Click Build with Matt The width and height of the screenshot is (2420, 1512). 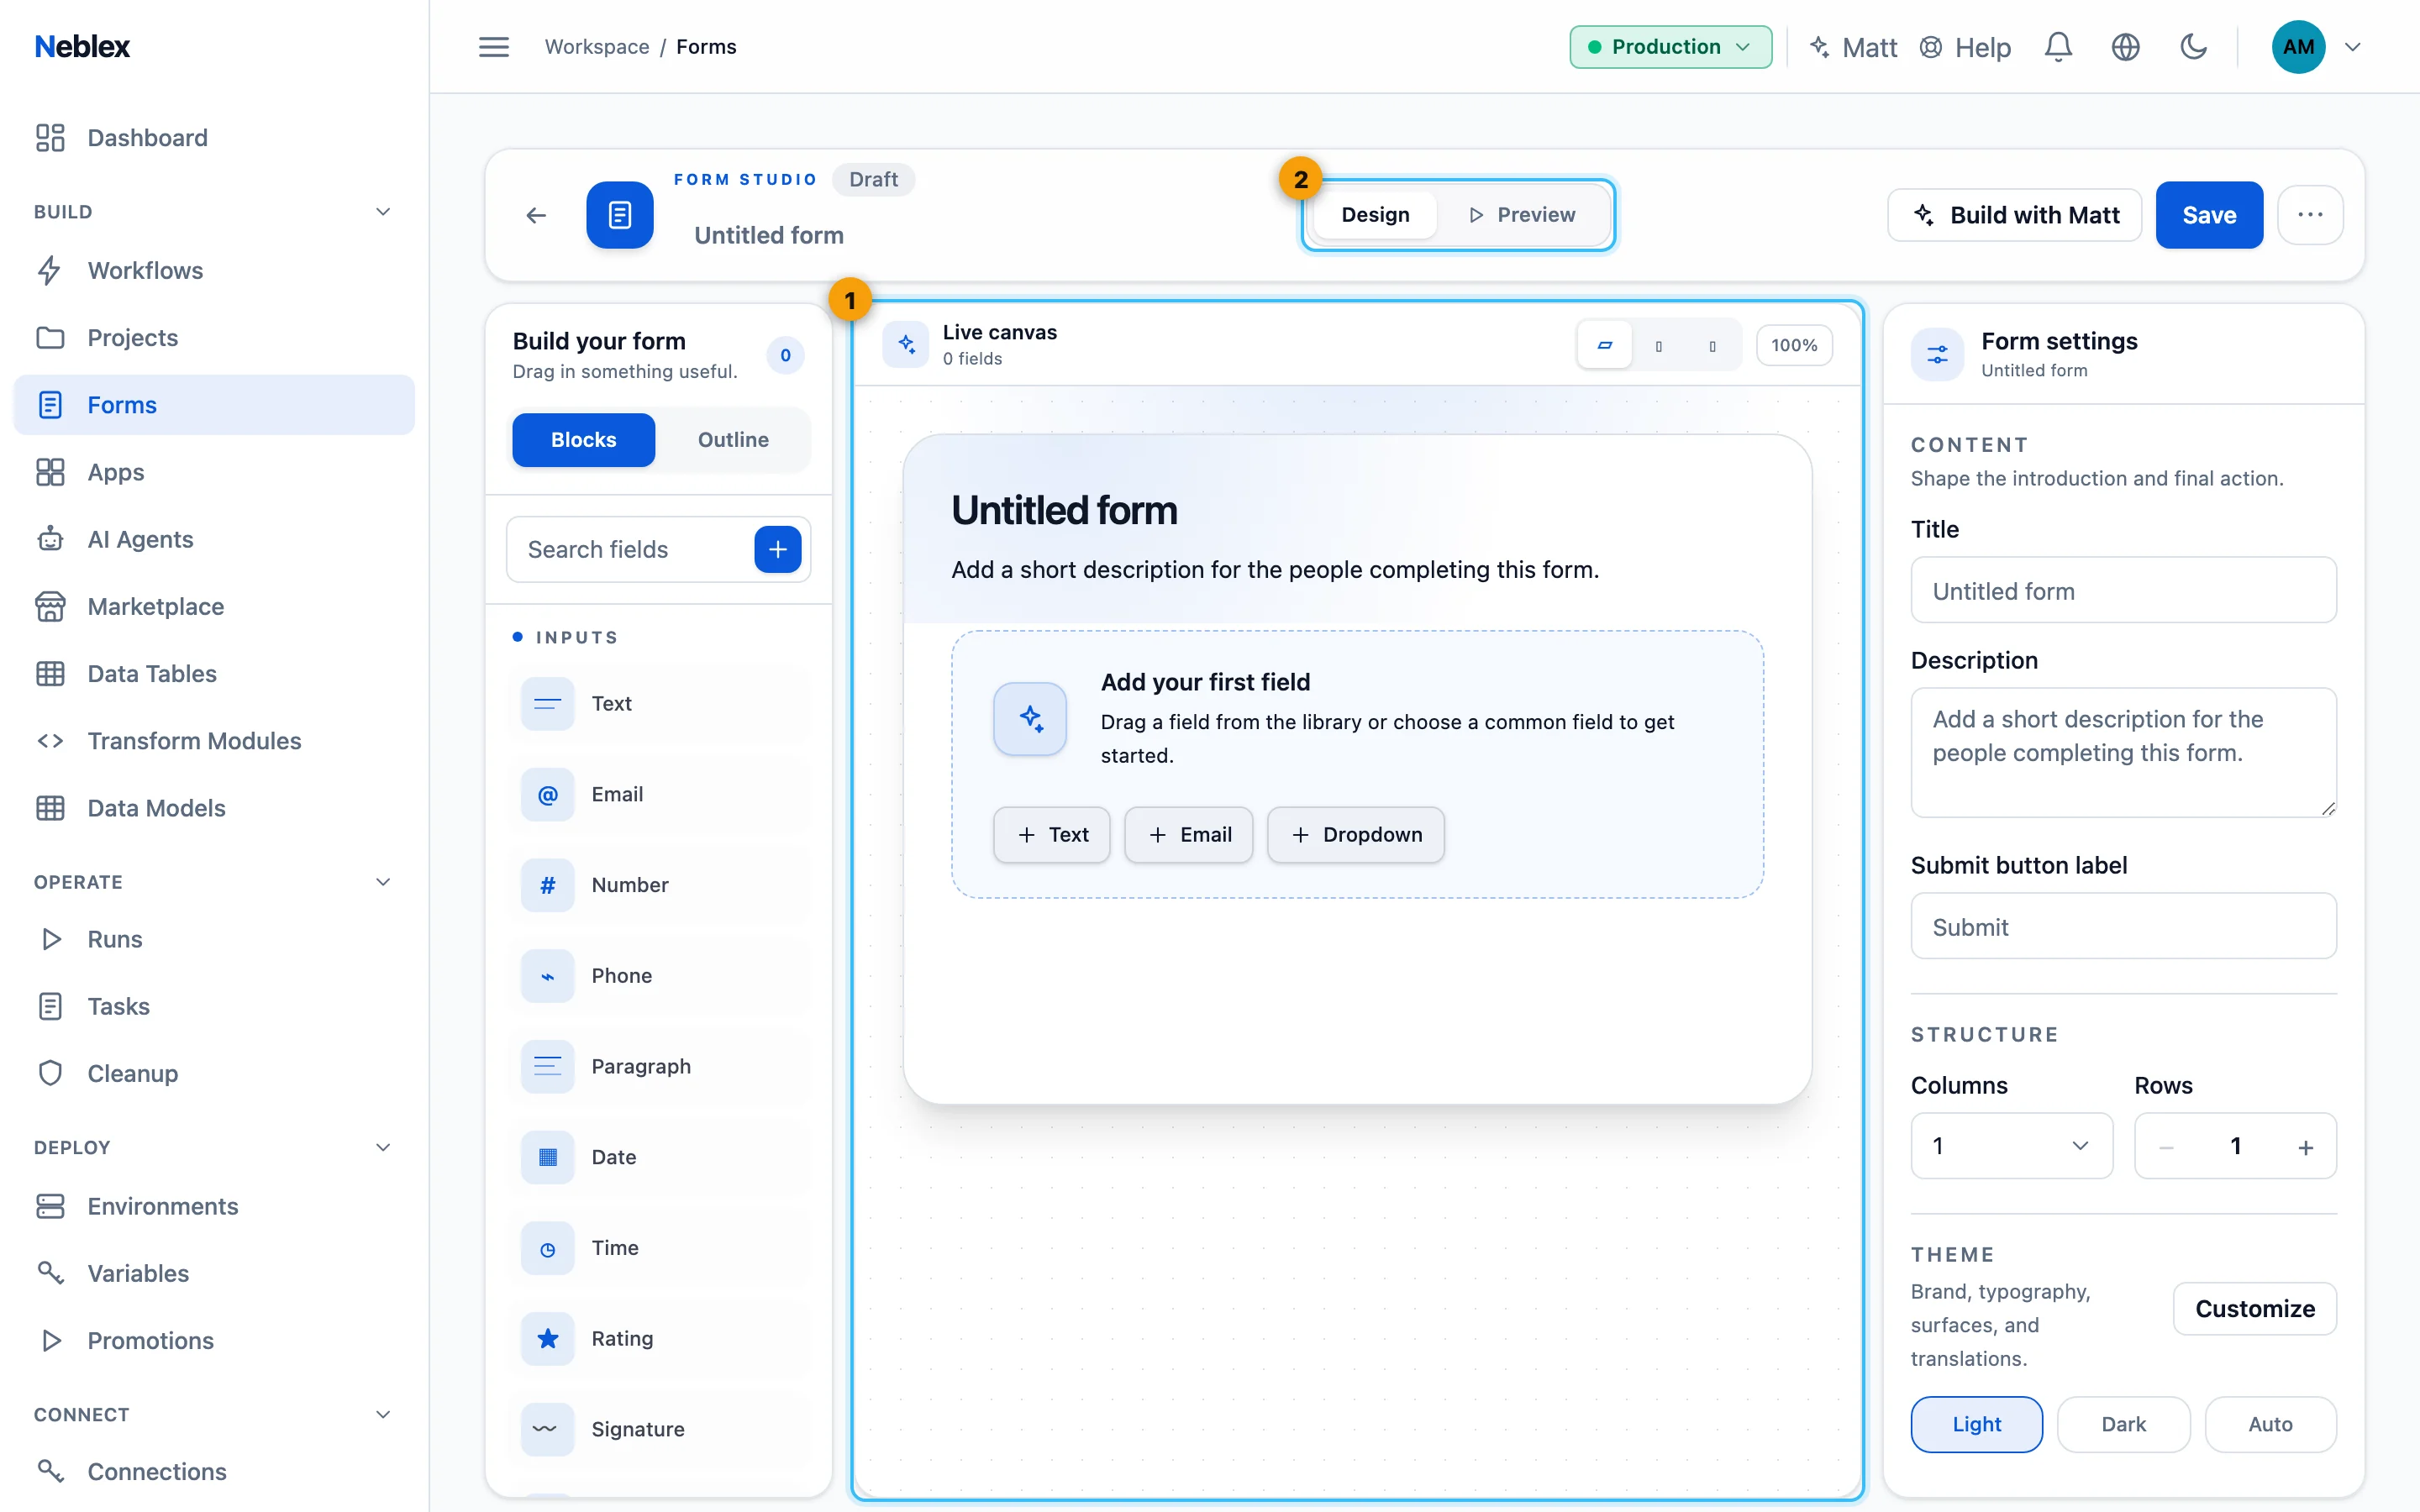pyautogui.click(x=2014, y=215)
